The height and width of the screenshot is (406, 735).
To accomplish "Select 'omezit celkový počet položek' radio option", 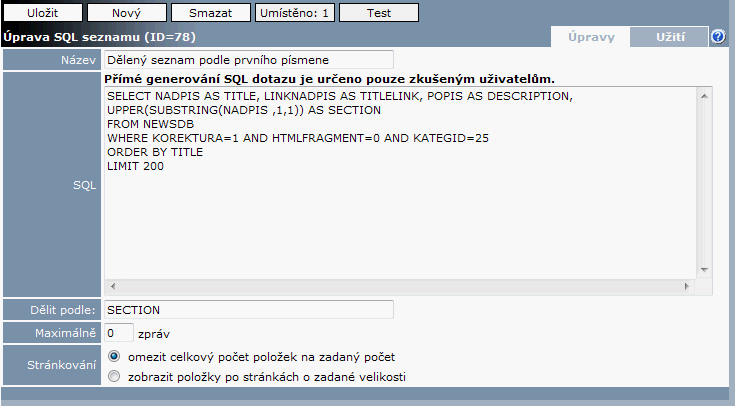I will (114, 356).
